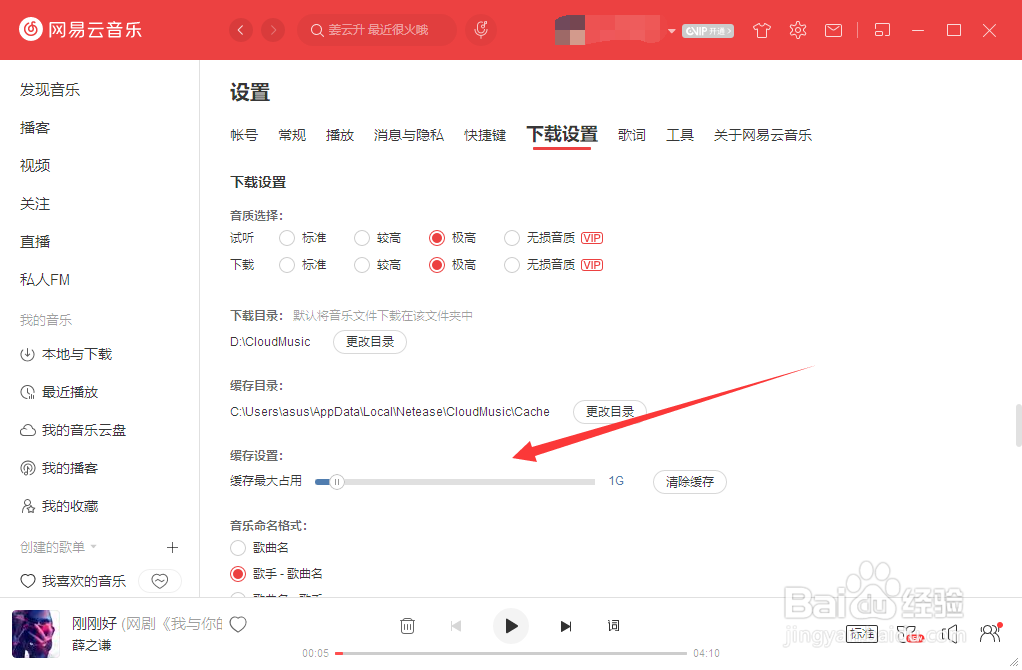Open the messages envelope icon

[x=833, y=30]
